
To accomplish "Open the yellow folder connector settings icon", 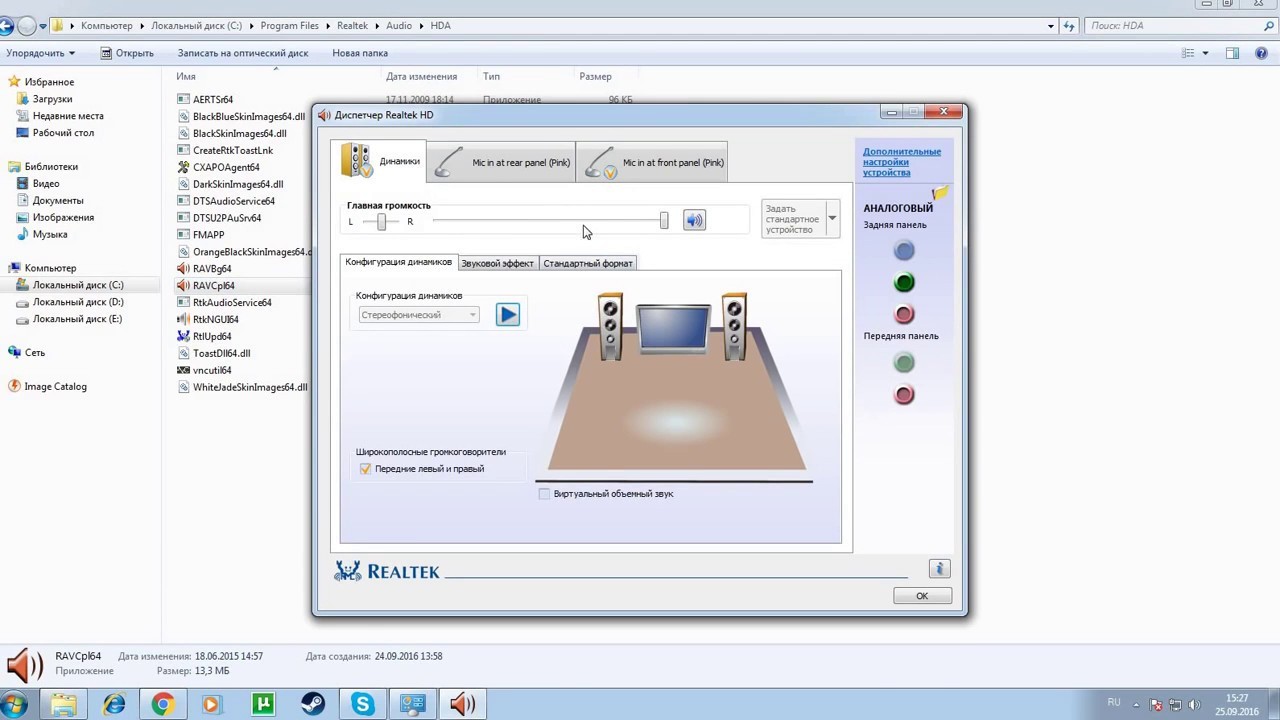I will click(940, 193).
